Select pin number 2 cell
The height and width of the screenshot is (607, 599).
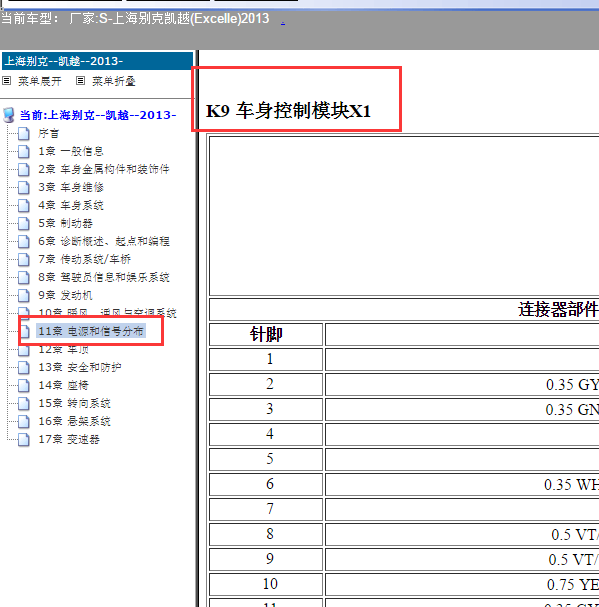pos(266,384)
